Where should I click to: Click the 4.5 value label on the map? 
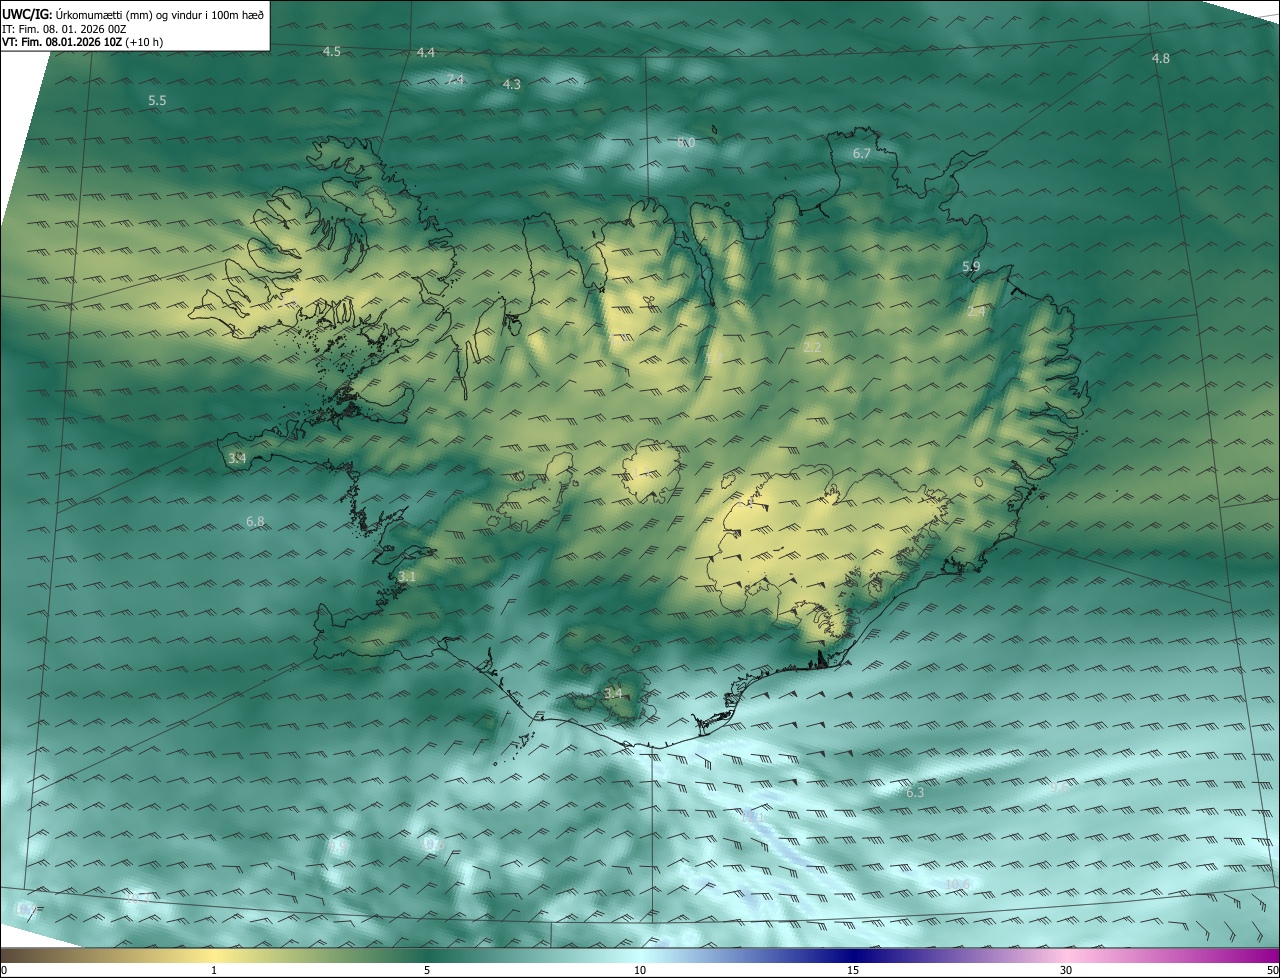(332, 51)
